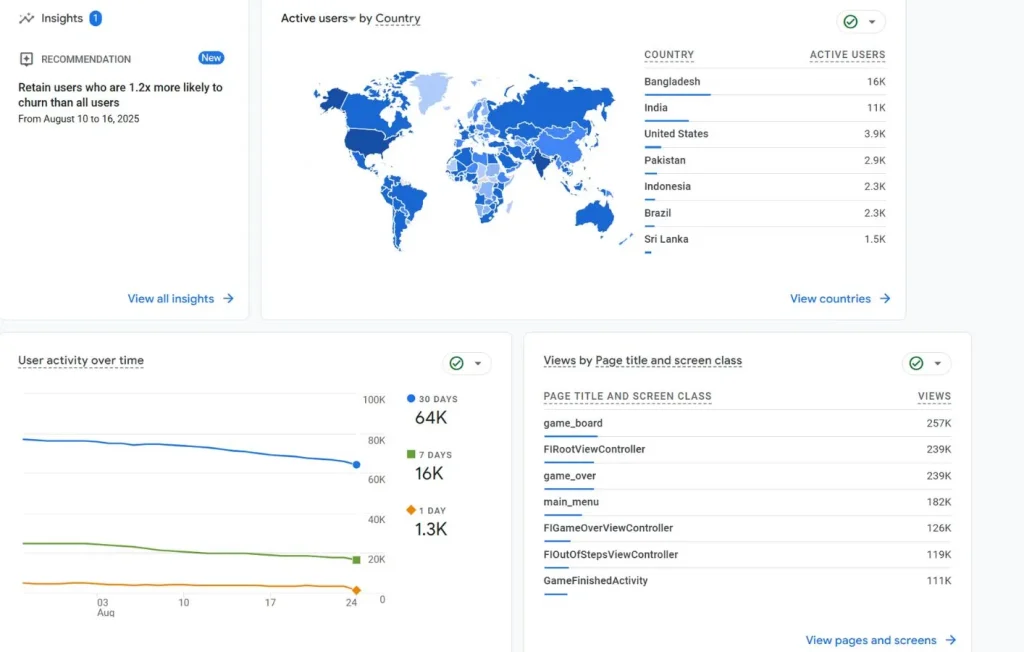
Task: Click the date range August 10 to 16 text
Action: [x=78, y=119]
